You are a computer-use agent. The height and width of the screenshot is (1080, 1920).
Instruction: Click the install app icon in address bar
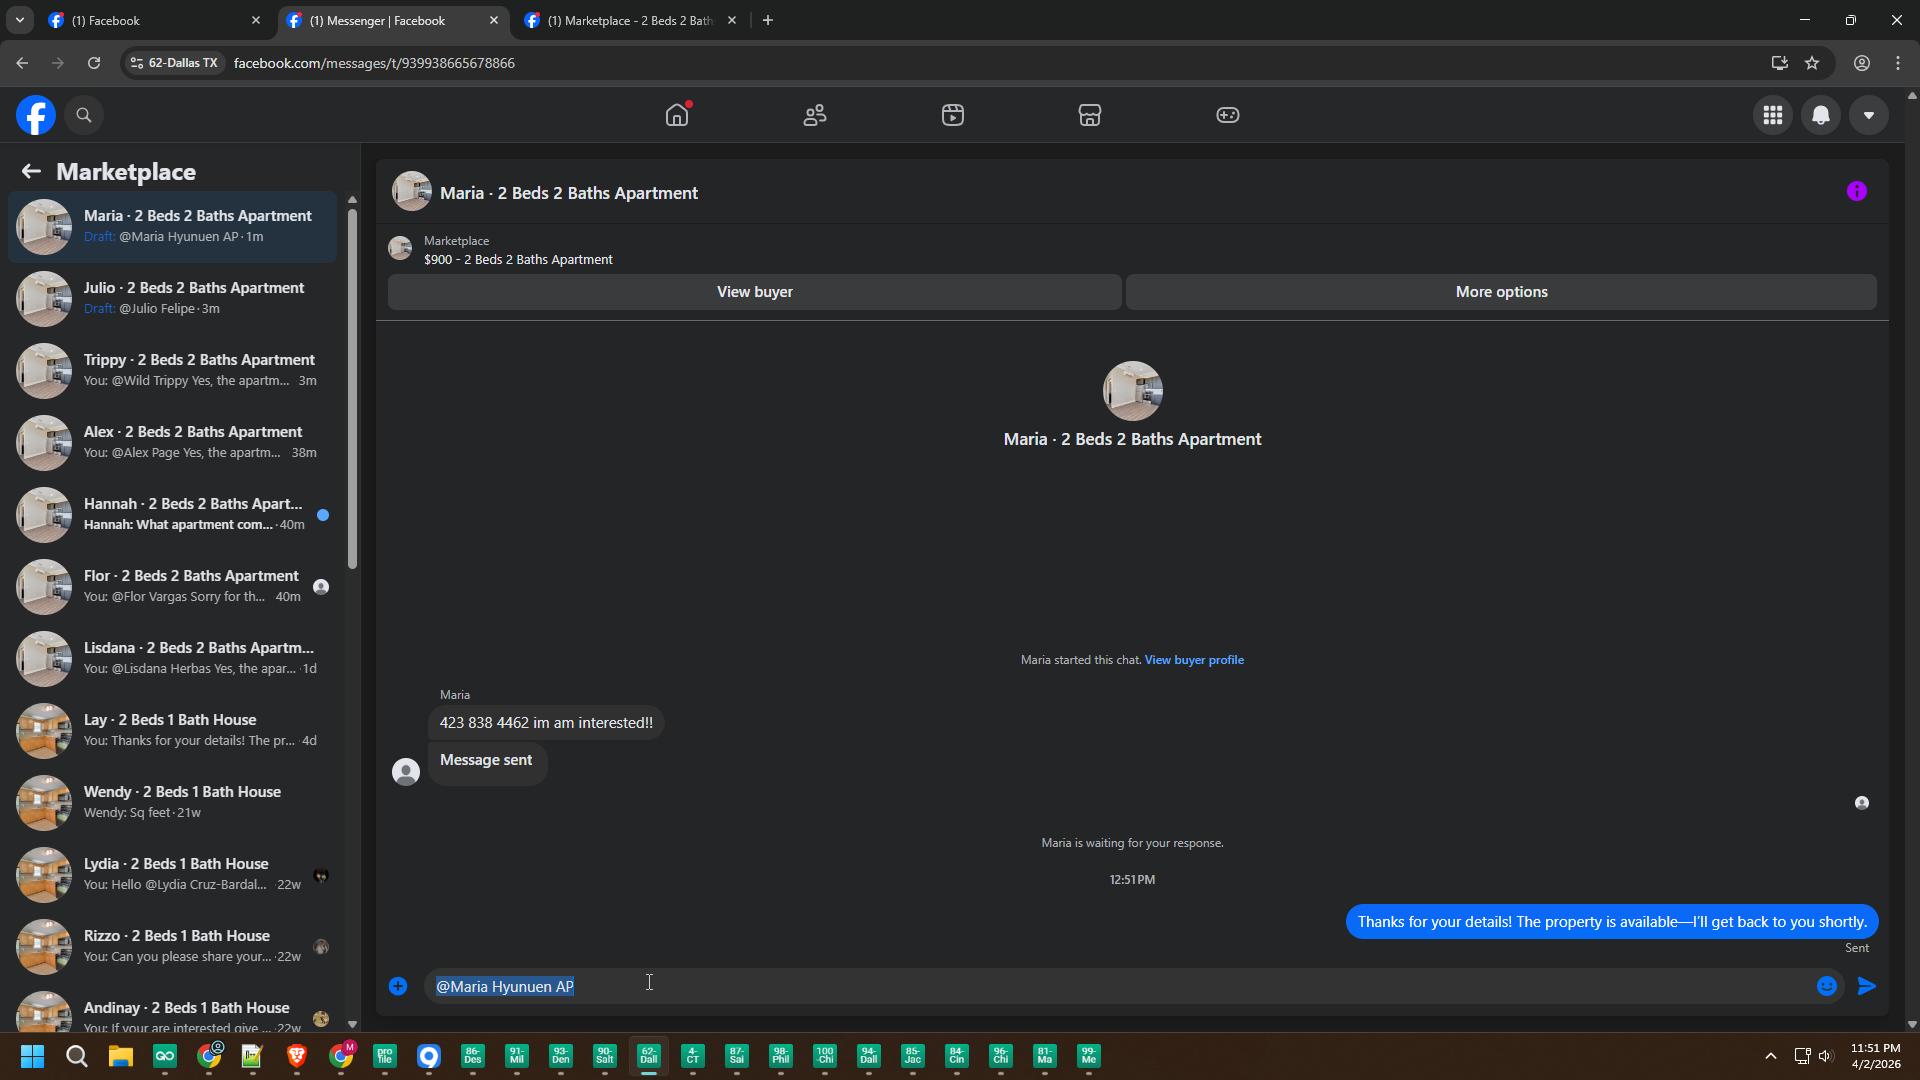pos(1779,63)
